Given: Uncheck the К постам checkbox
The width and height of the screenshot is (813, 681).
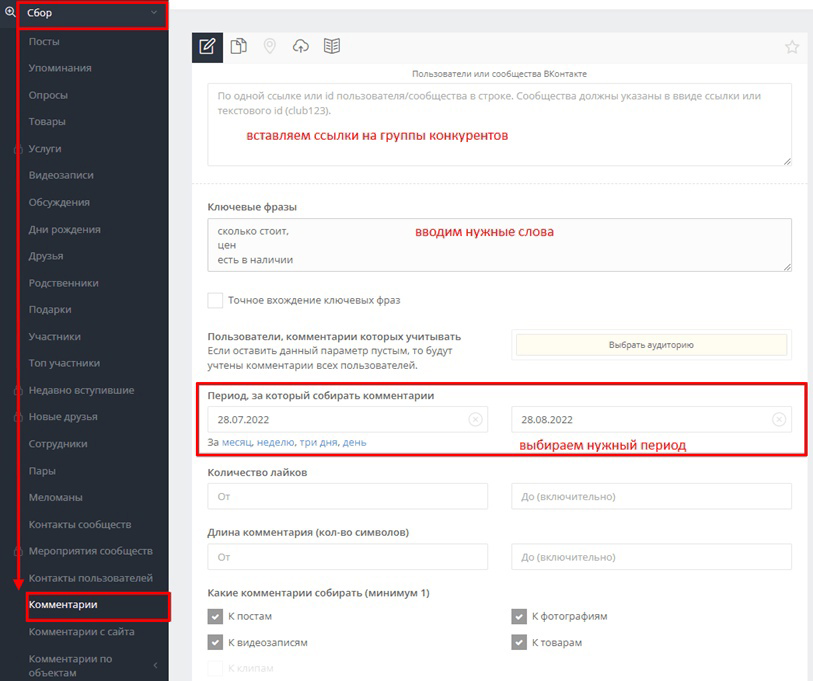Looking at the screenshot, I should coord(215,616).
